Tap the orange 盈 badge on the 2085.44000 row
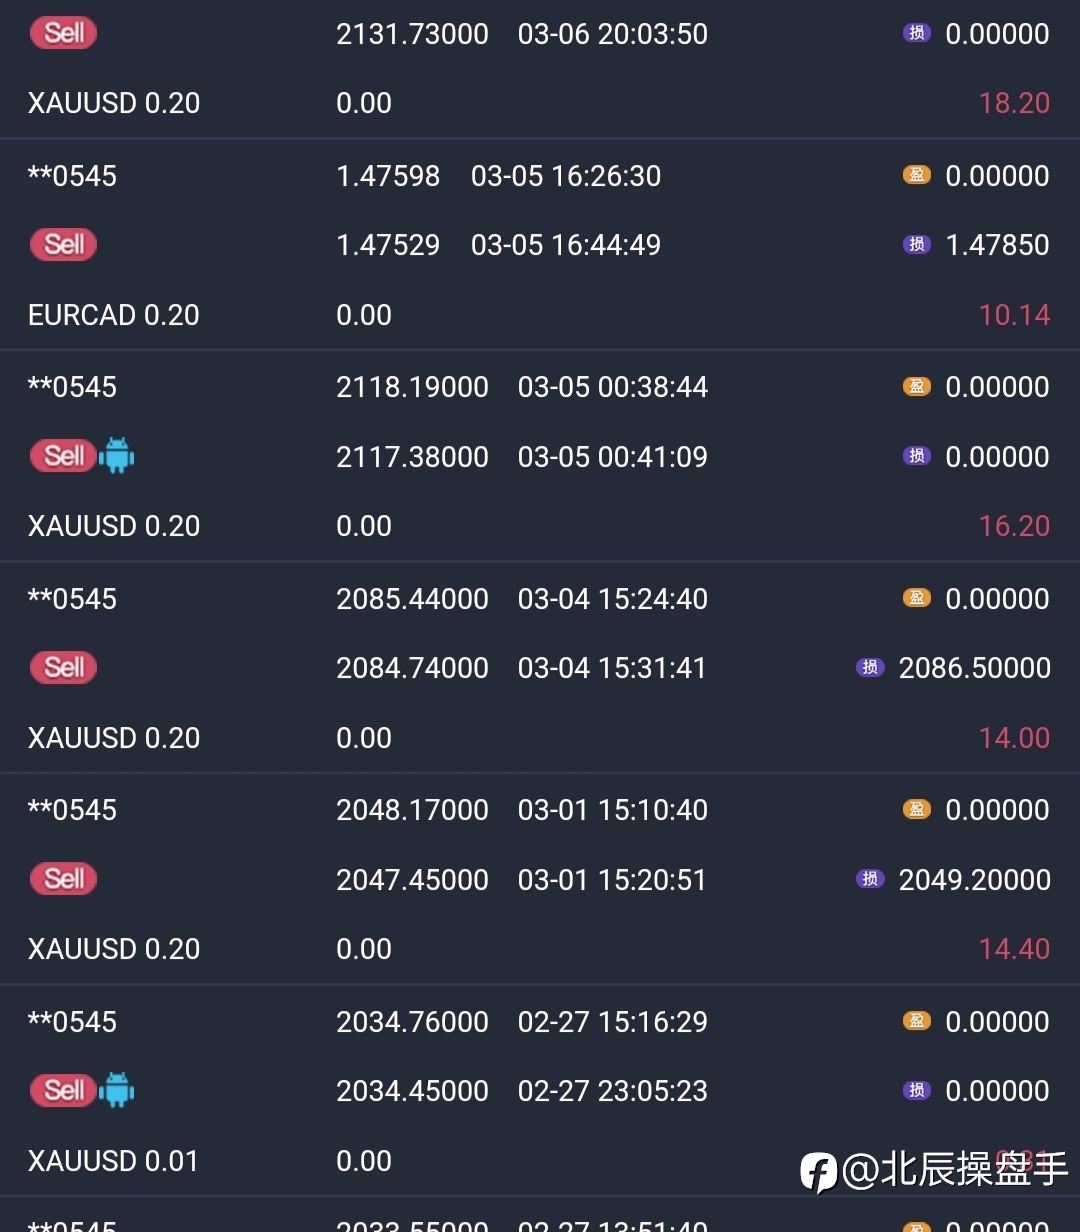The image size is (1080, 1232). (916, 598)
